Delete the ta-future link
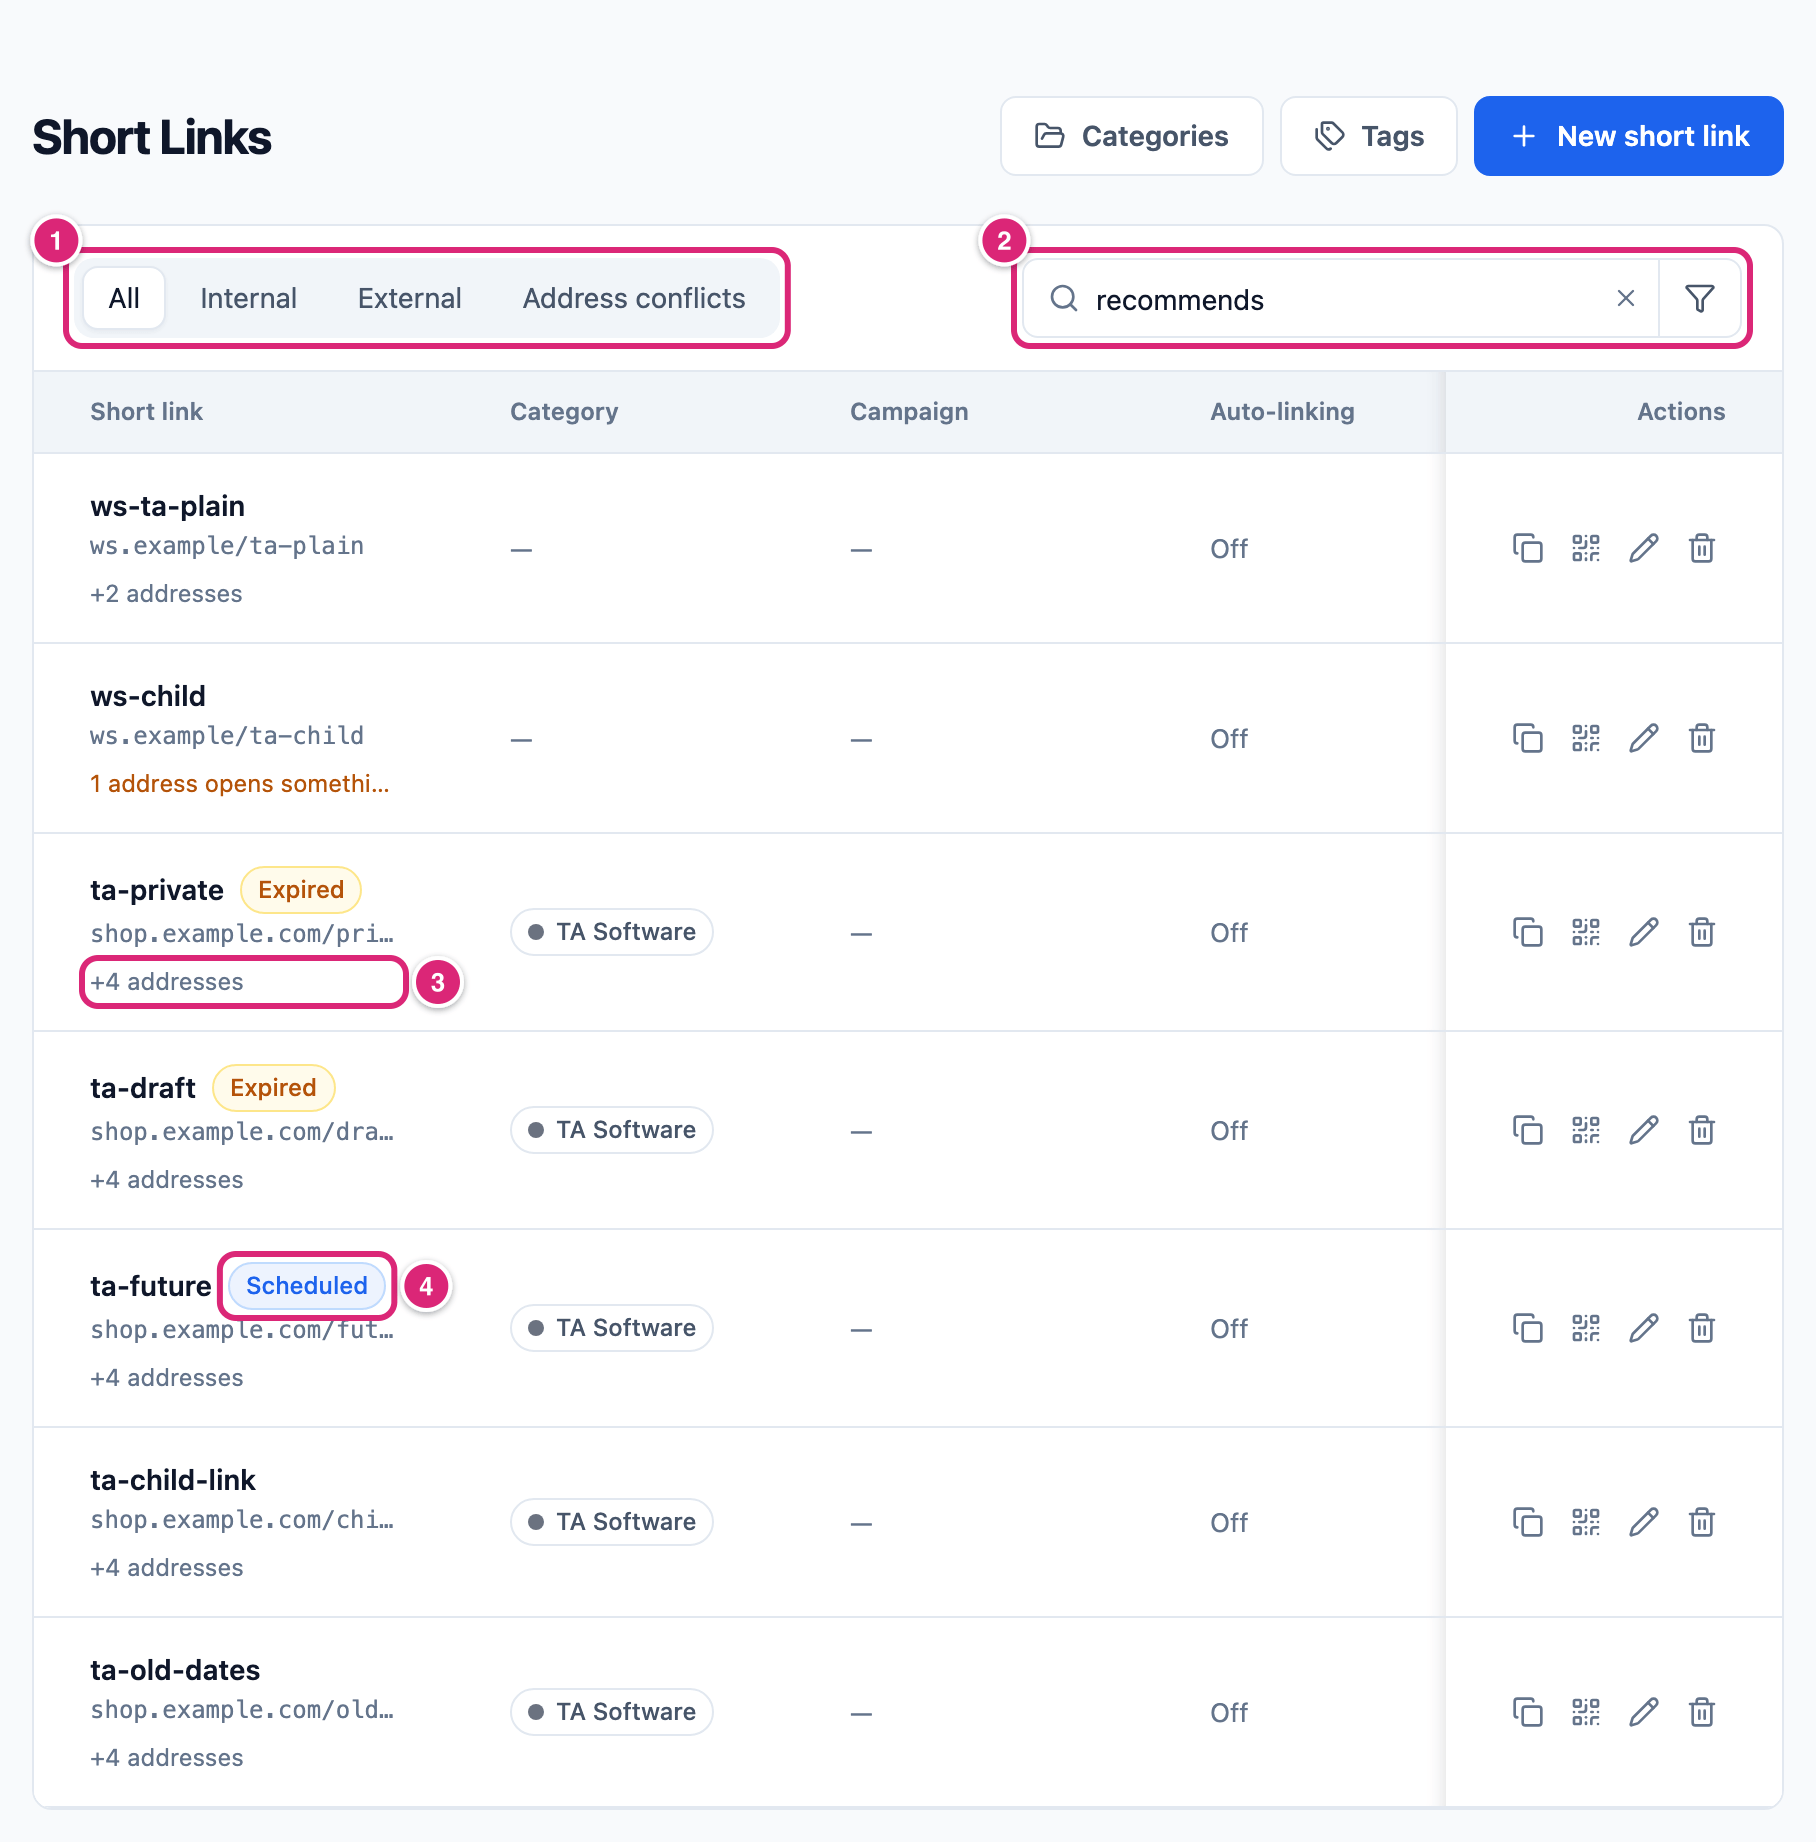 1701,1328
